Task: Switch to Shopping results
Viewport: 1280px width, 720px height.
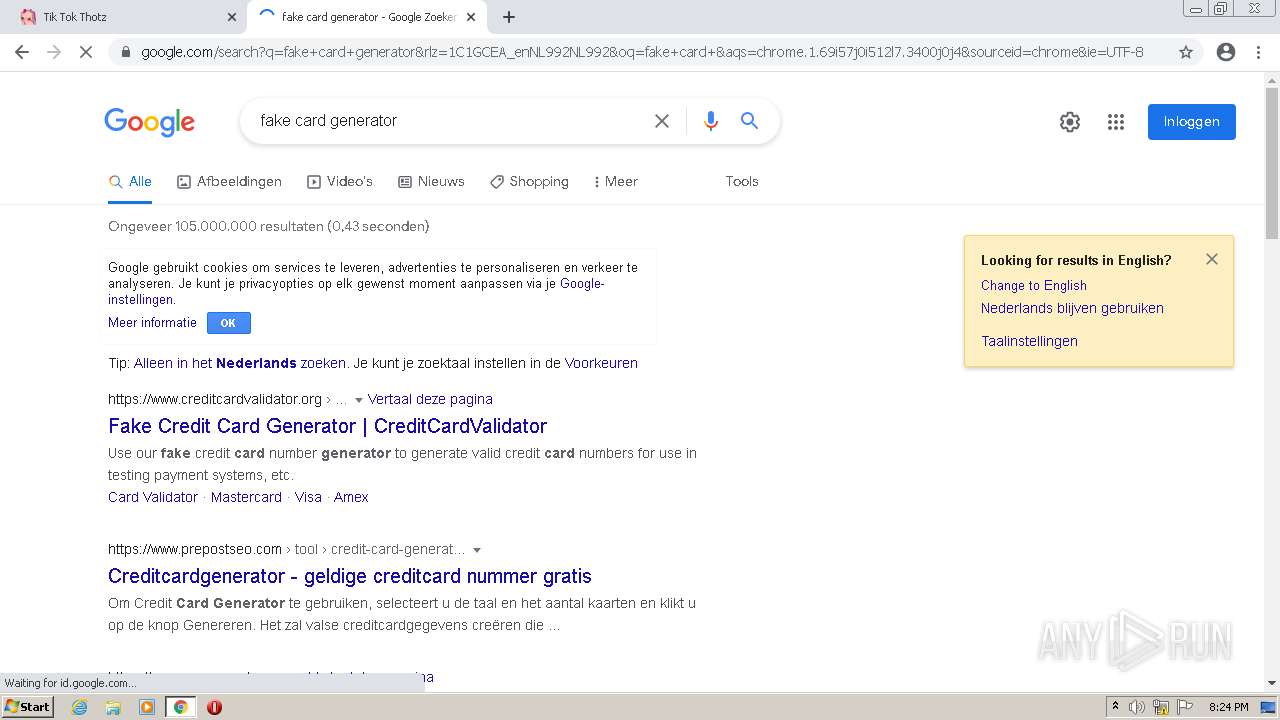Action: tap(529, 182)
